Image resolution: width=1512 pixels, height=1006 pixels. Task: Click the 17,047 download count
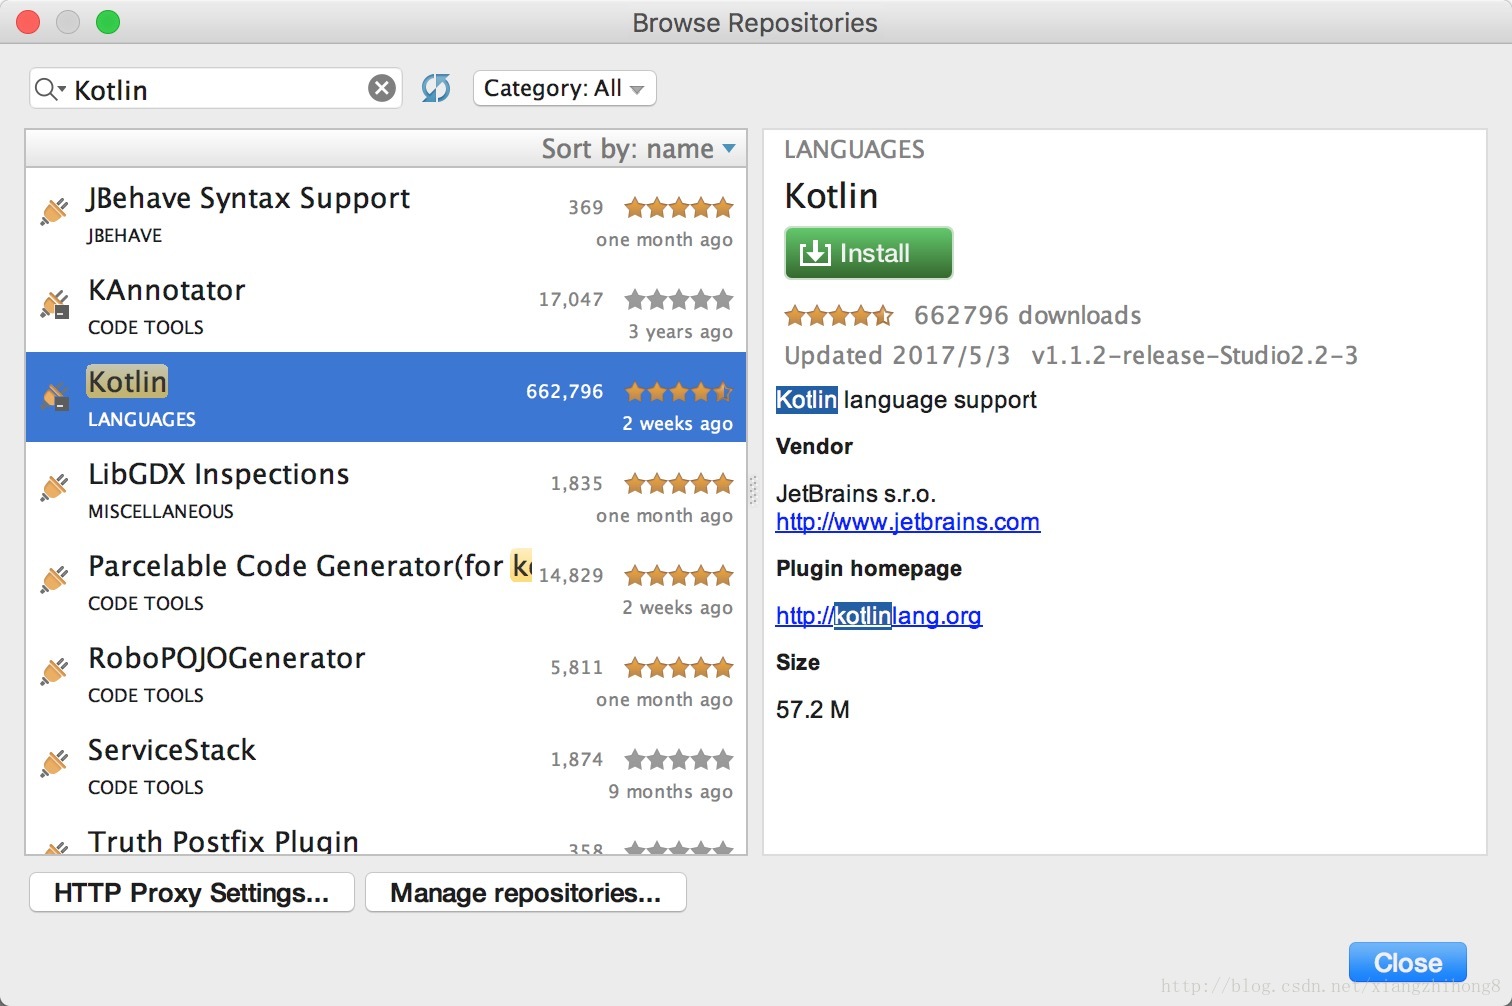pos(571,300)
